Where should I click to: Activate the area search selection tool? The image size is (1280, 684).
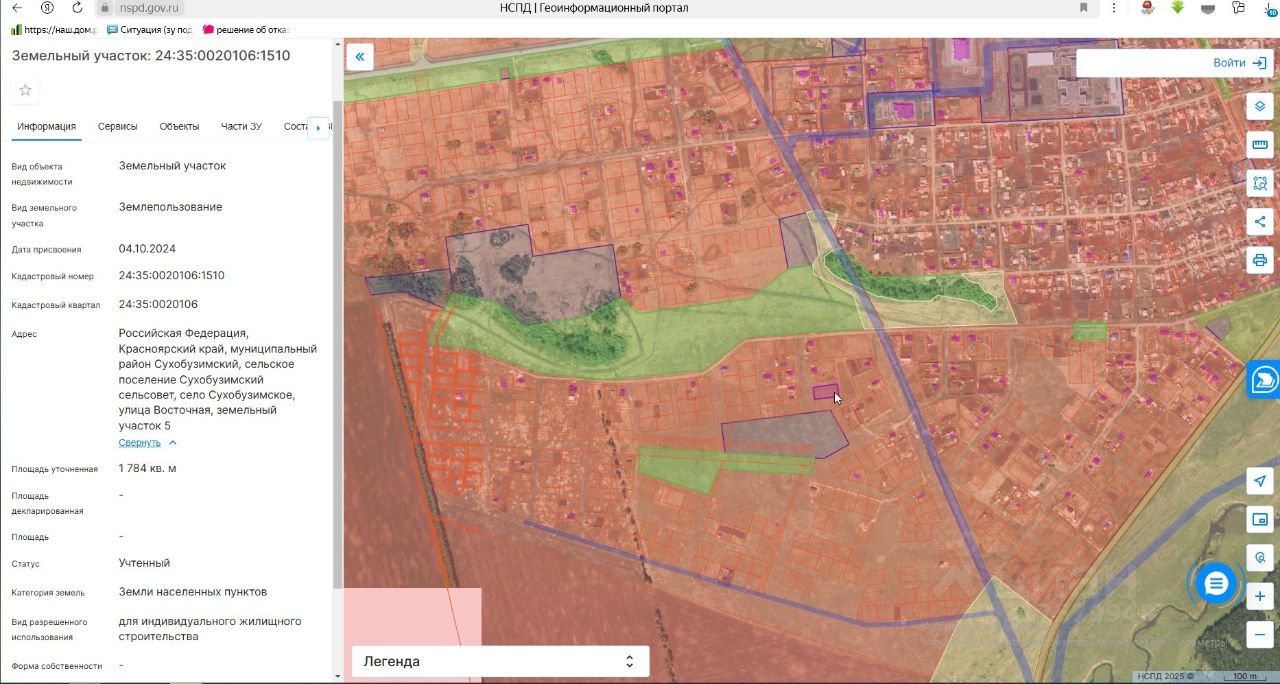[x=1260, y=184]
